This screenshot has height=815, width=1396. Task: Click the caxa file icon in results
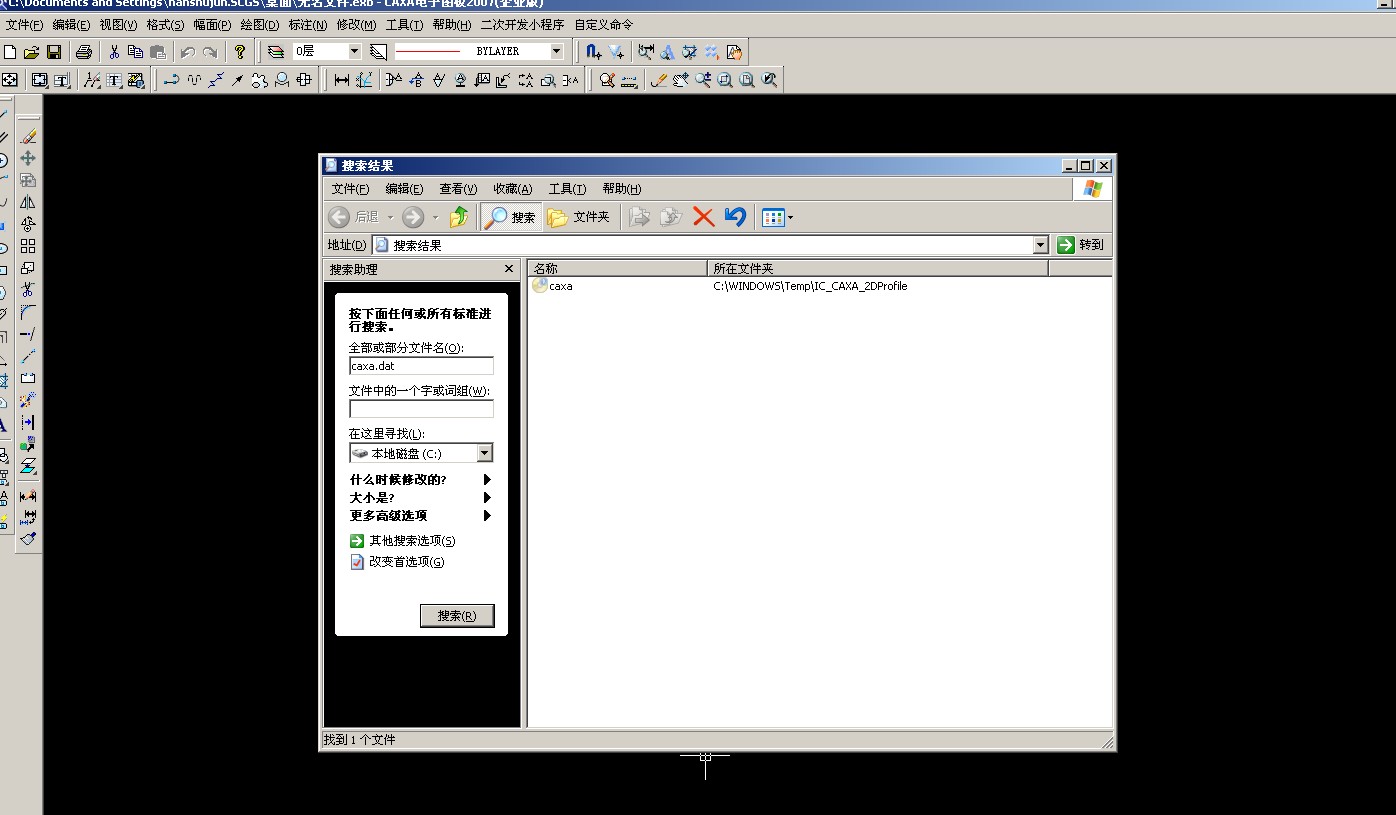(x=540, y=286)
